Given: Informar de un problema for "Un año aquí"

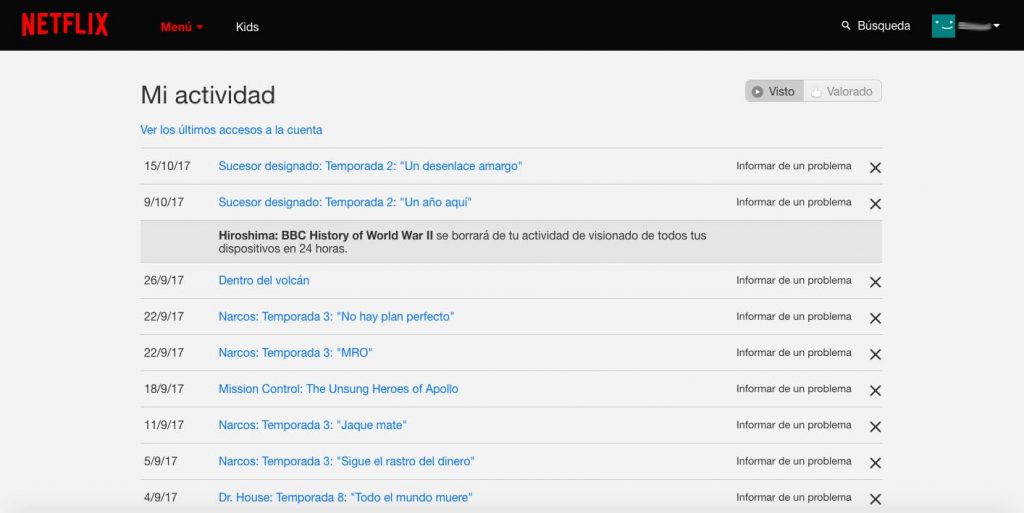Looking at the screenshot, I should pyautogui.click(x=793, y=202).
